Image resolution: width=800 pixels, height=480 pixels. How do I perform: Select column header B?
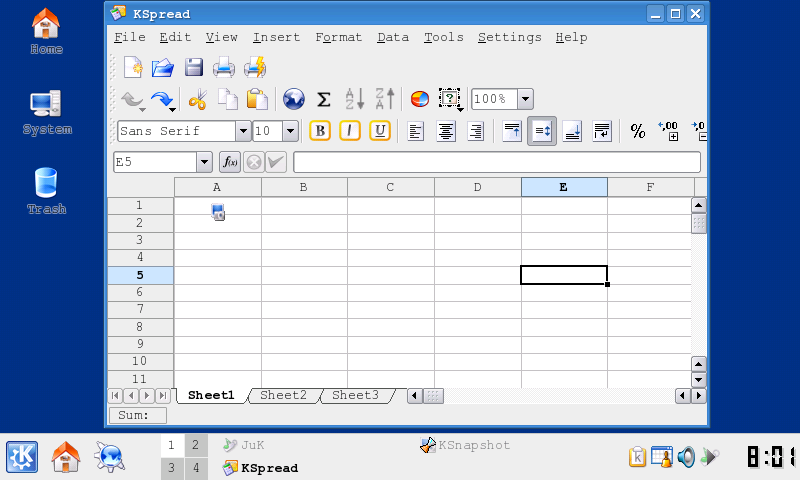(304, 187)
